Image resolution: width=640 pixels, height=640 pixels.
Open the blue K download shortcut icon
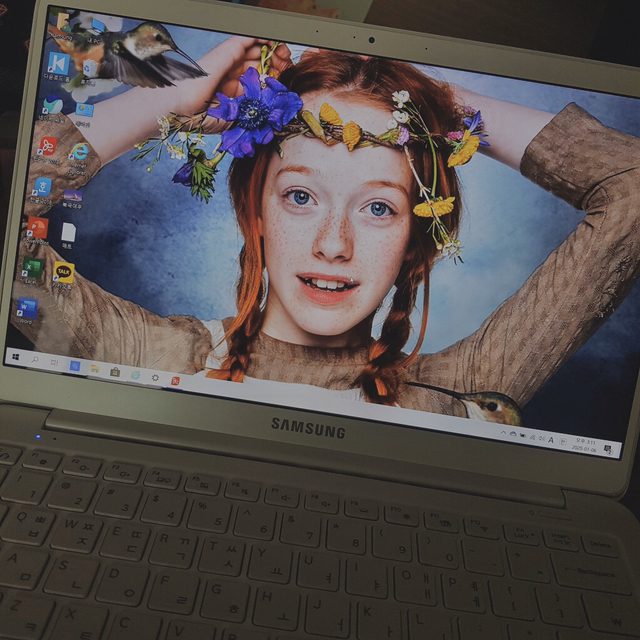click(x=58, y=65)
